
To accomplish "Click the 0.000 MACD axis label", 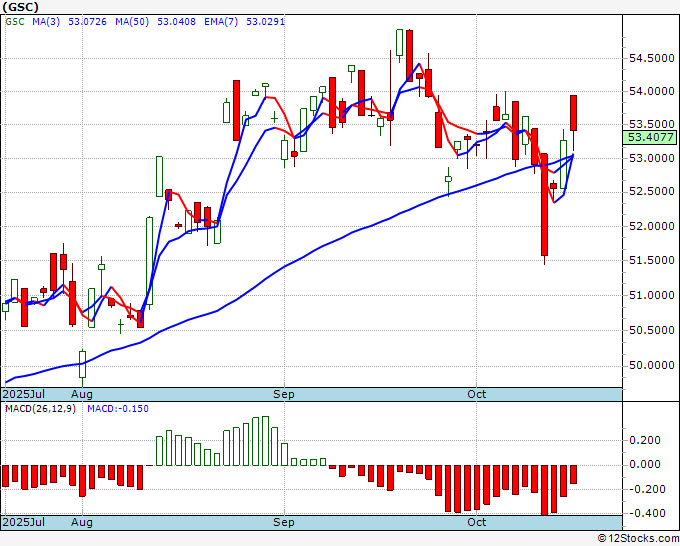I will pos(645,464).
